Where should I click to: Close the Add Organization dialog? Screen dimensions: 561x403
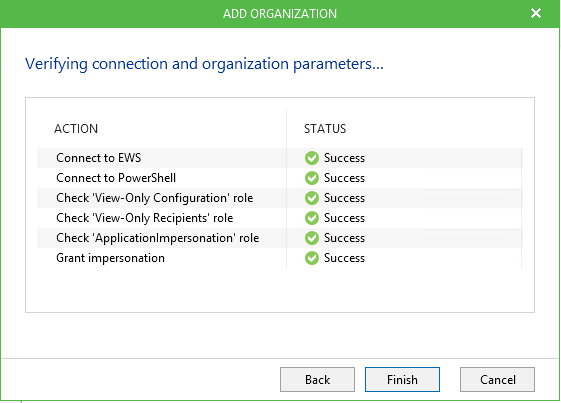[x=536, y=13]
